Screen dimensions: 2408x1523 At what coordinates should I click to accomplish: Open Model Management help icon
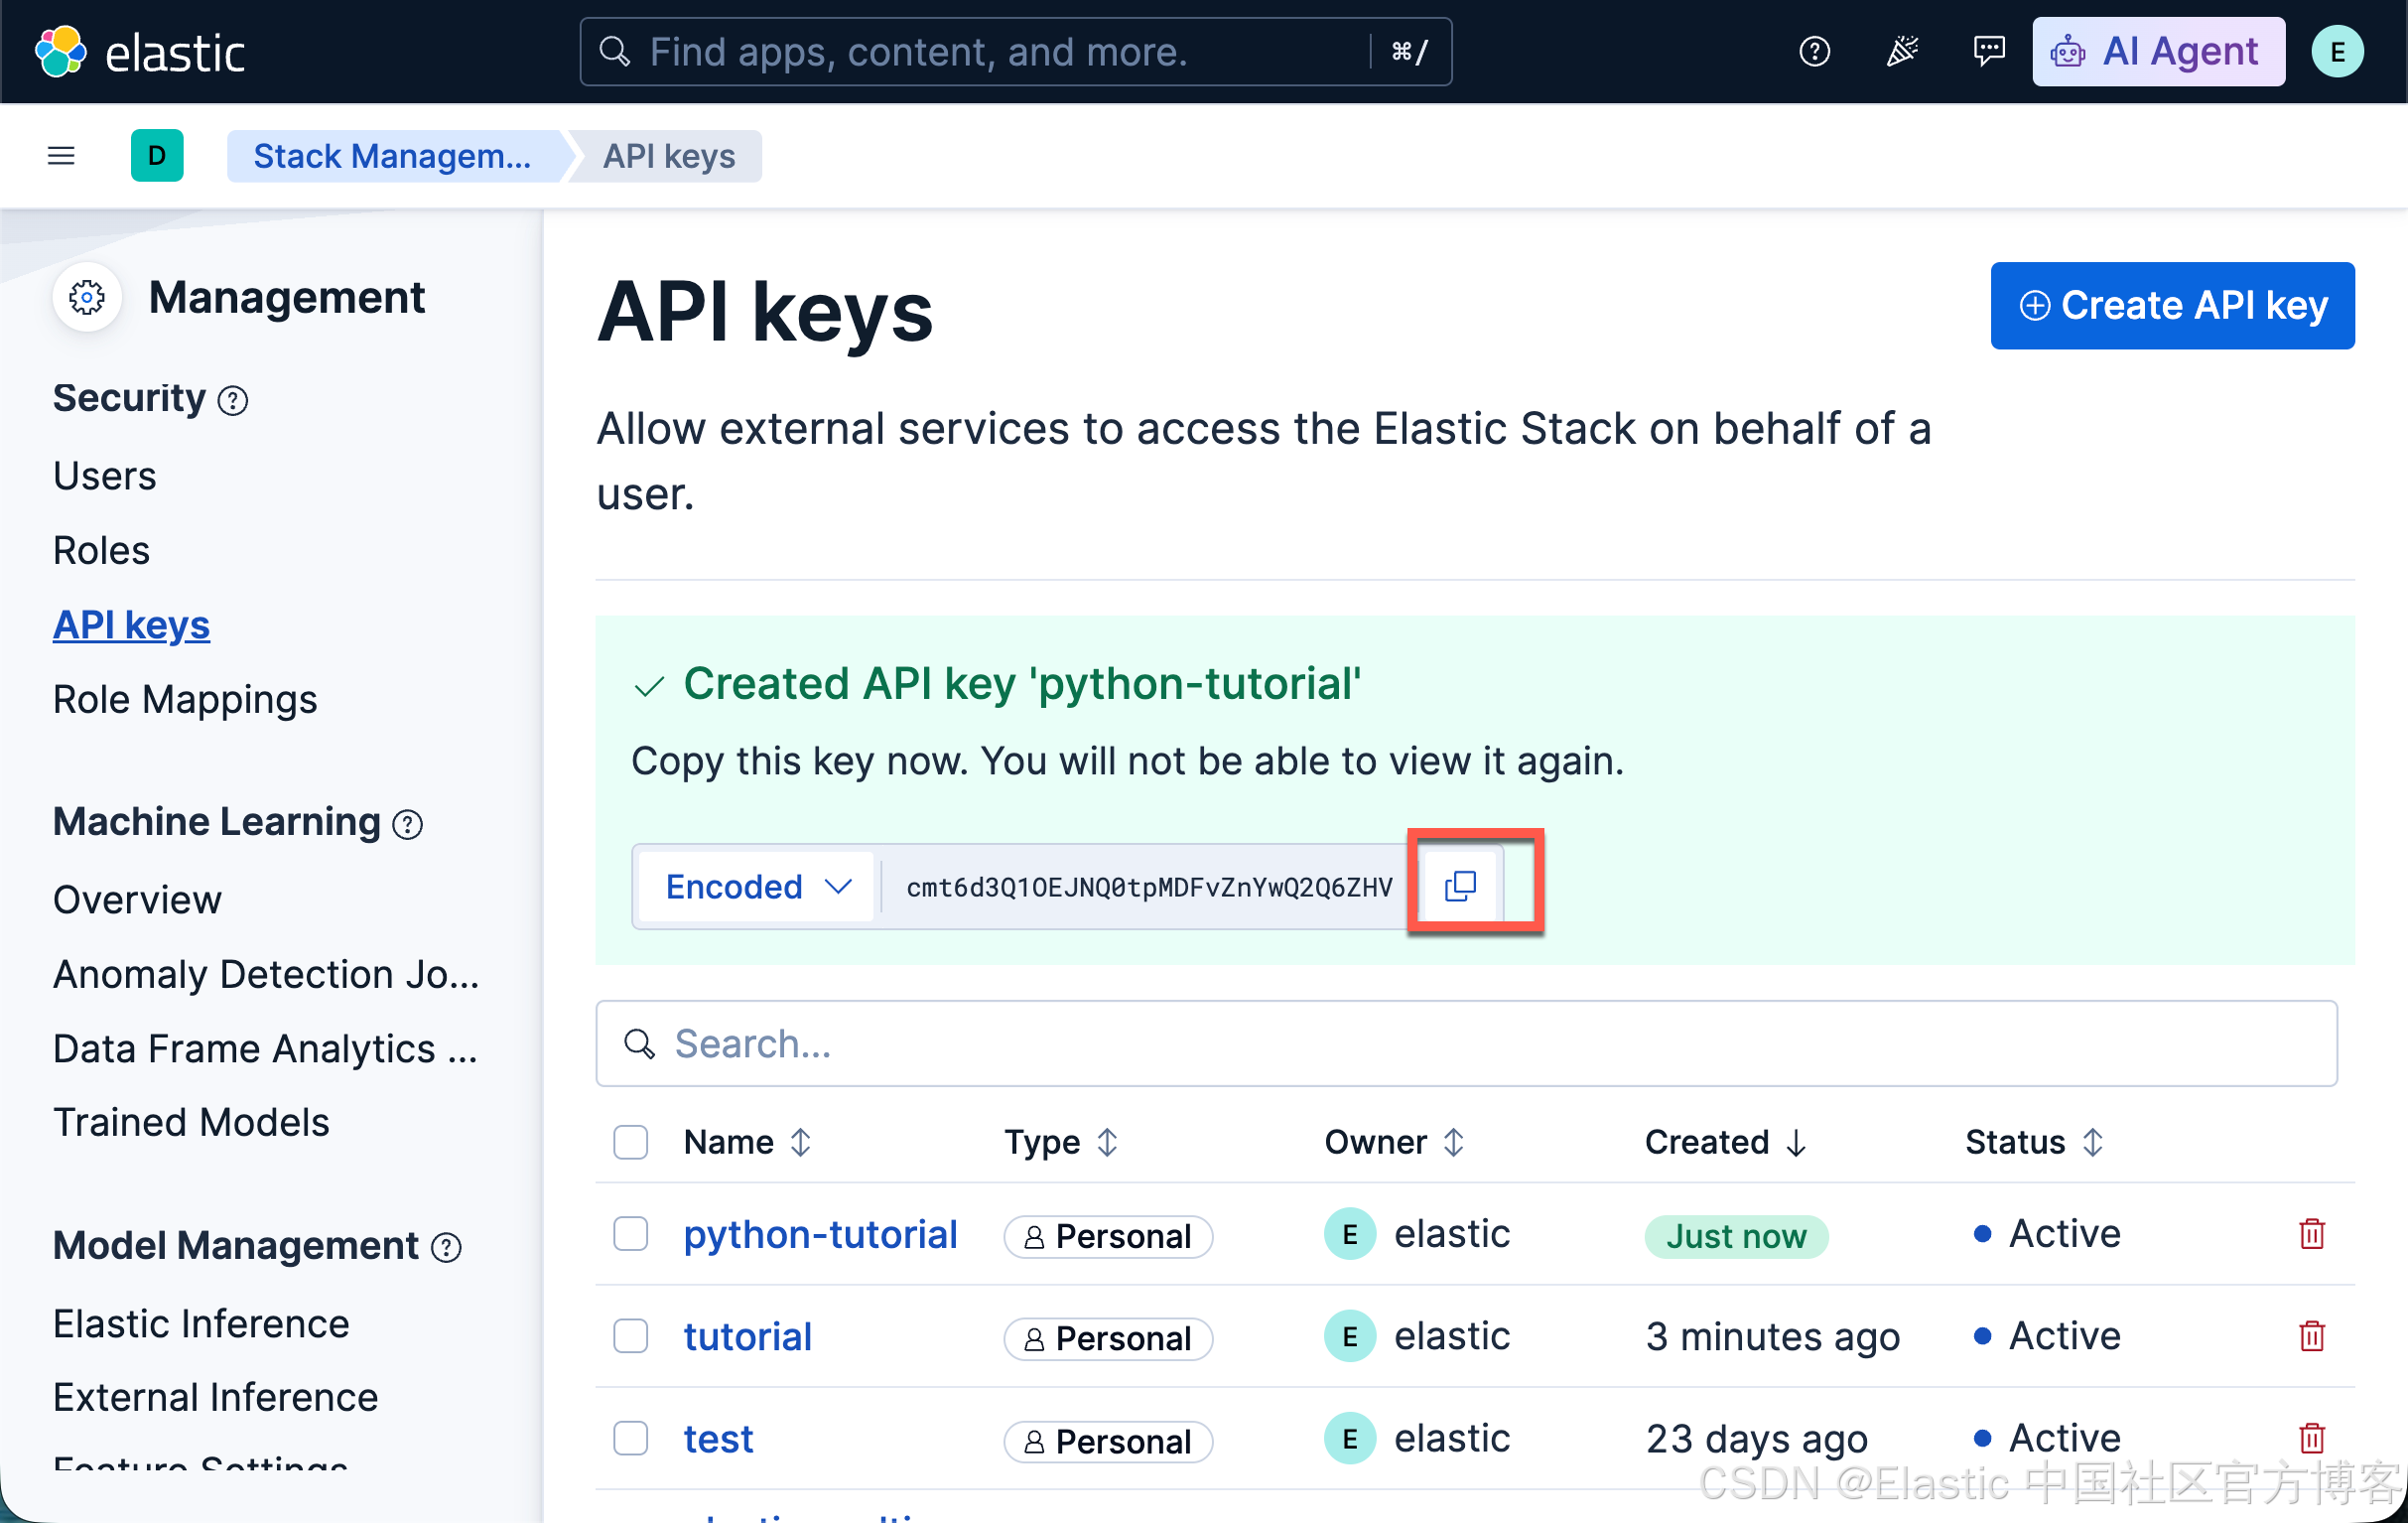coord(446,1248)
